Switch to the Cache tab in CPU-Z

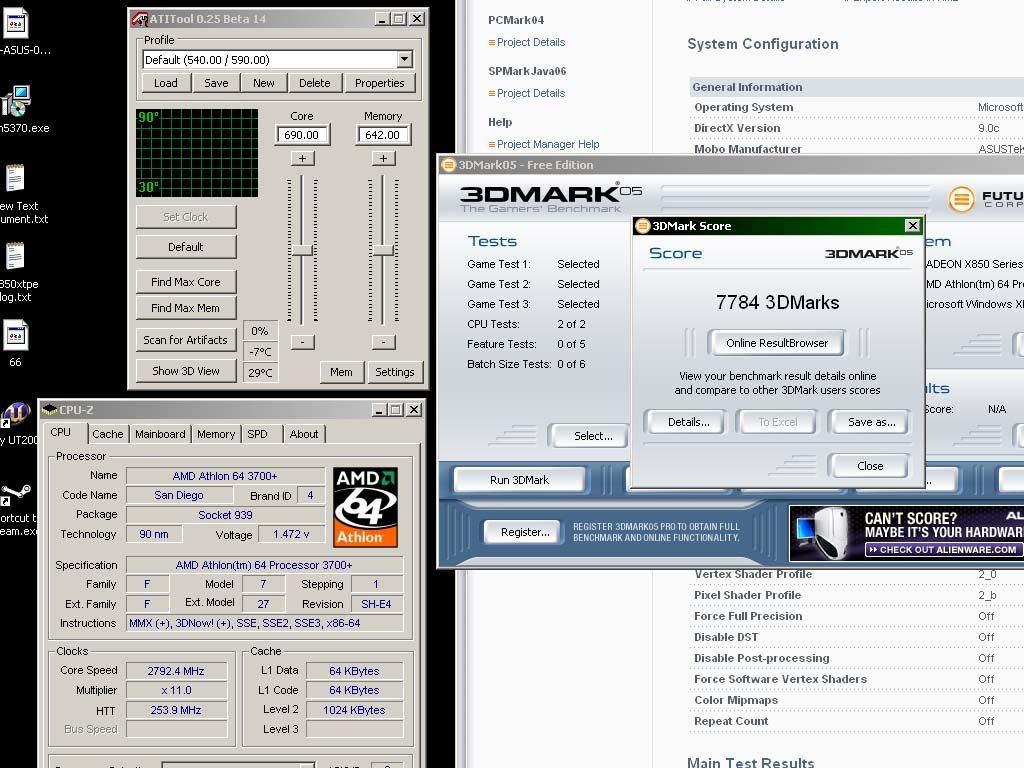(x=108, y=434)
